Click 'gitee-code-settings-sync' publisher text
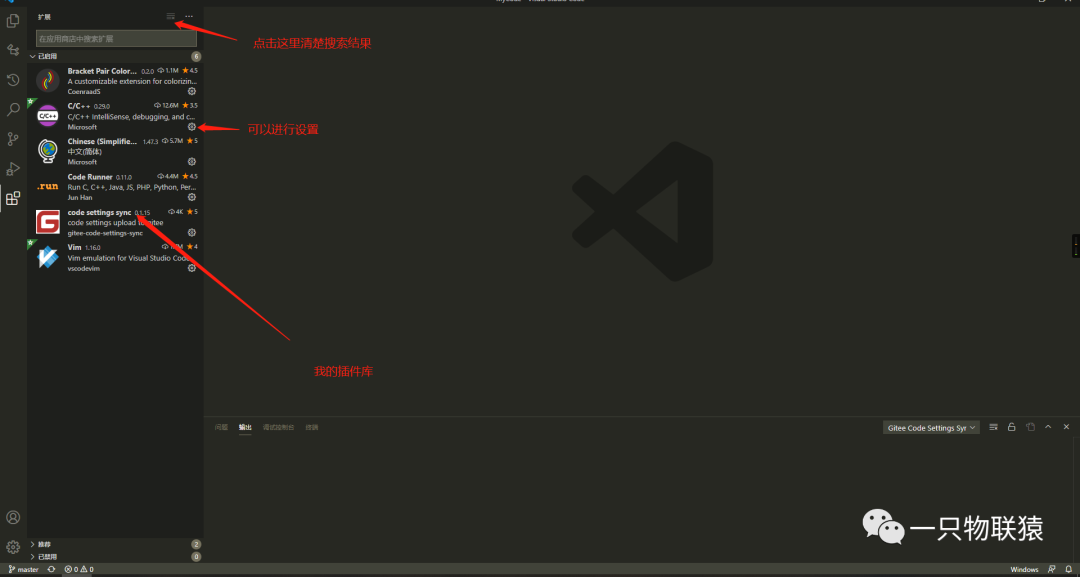The image size is (1080, 577). [x=105, y=233]
